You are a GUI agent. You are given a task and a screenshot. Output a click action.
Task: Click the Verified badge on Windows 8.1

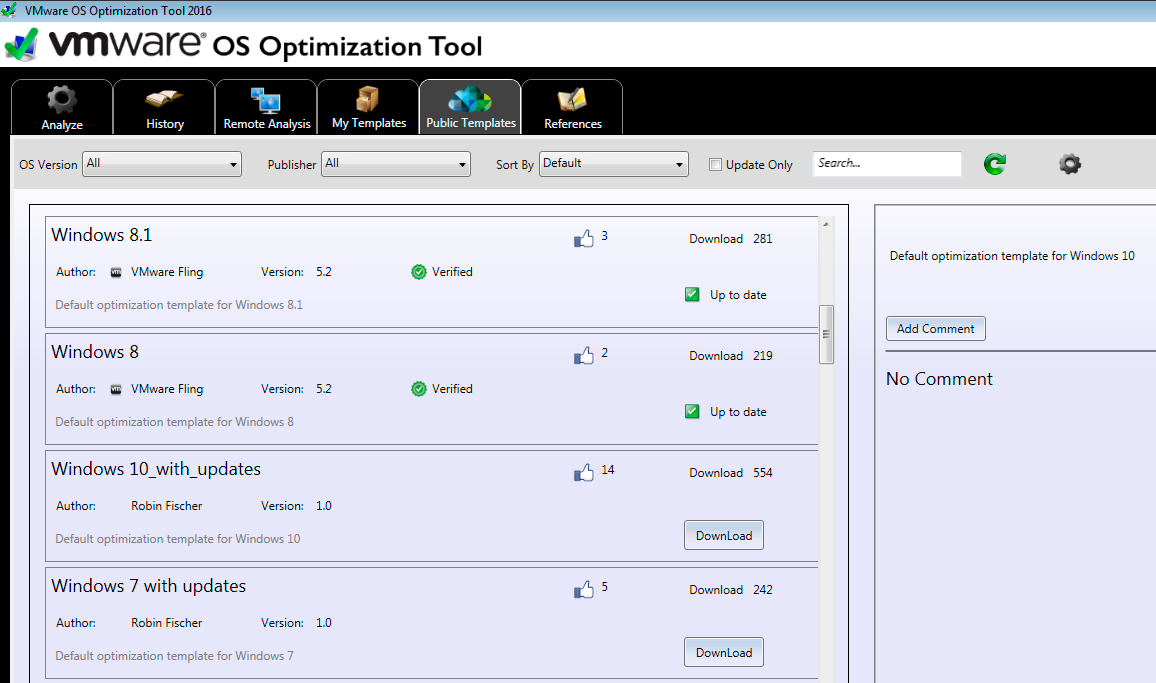pyautogui.click(x=419, y=272)
